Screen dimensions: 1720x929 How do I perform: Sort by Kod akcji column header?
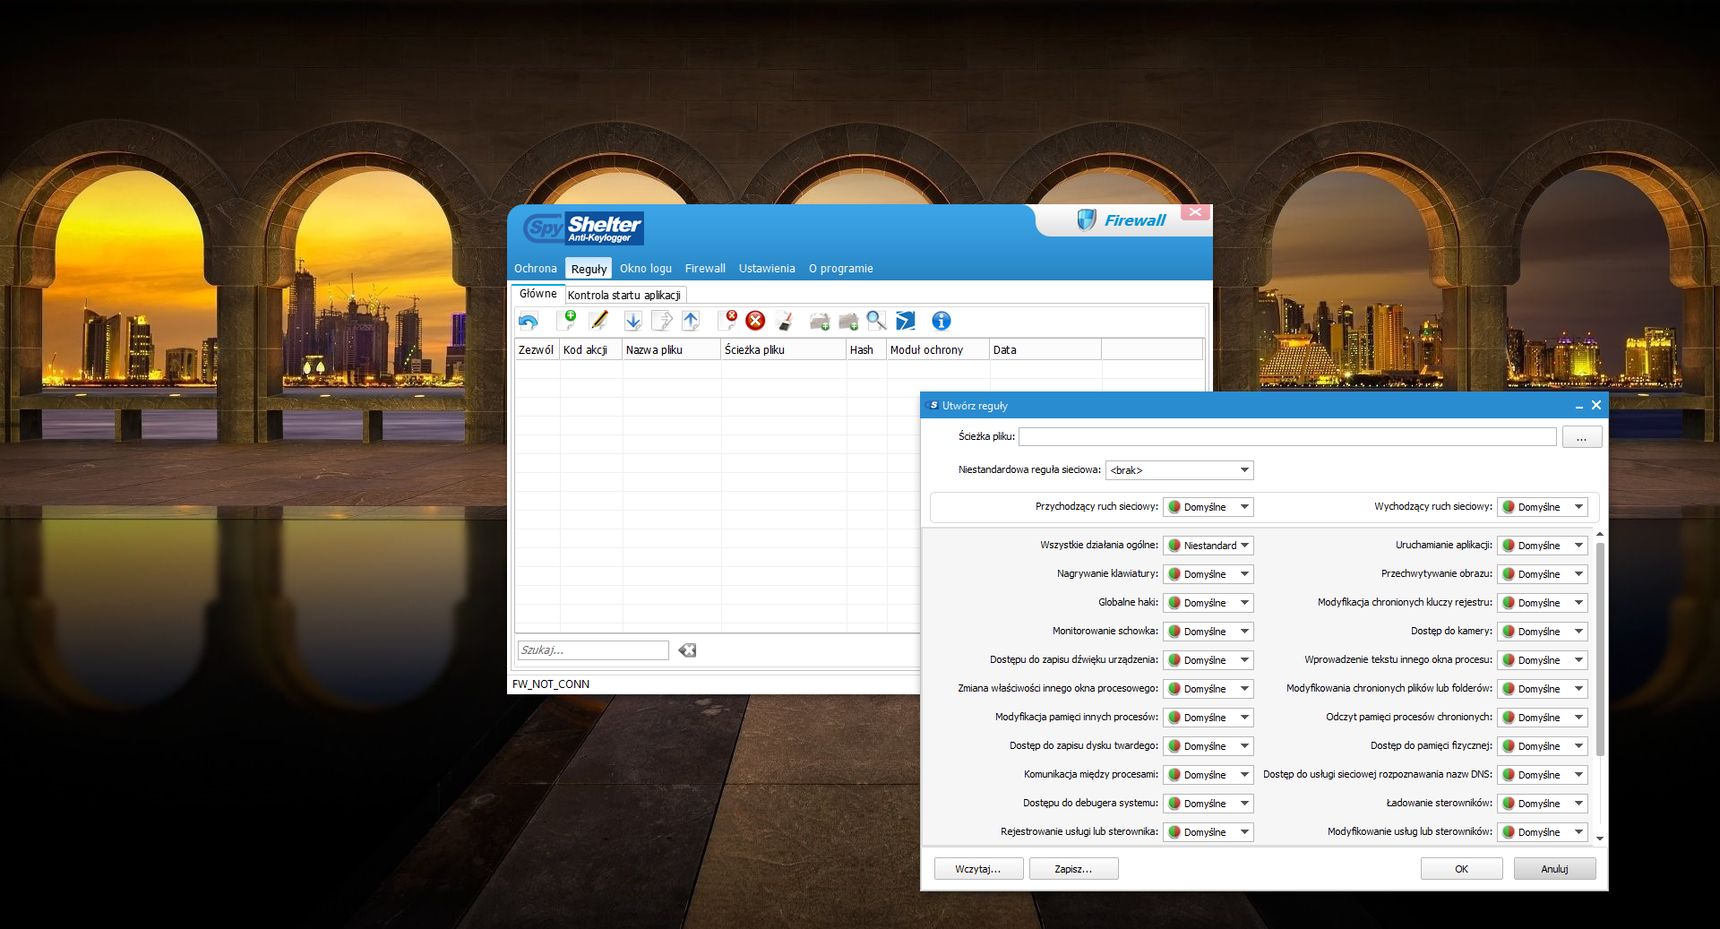coord(590,350)
